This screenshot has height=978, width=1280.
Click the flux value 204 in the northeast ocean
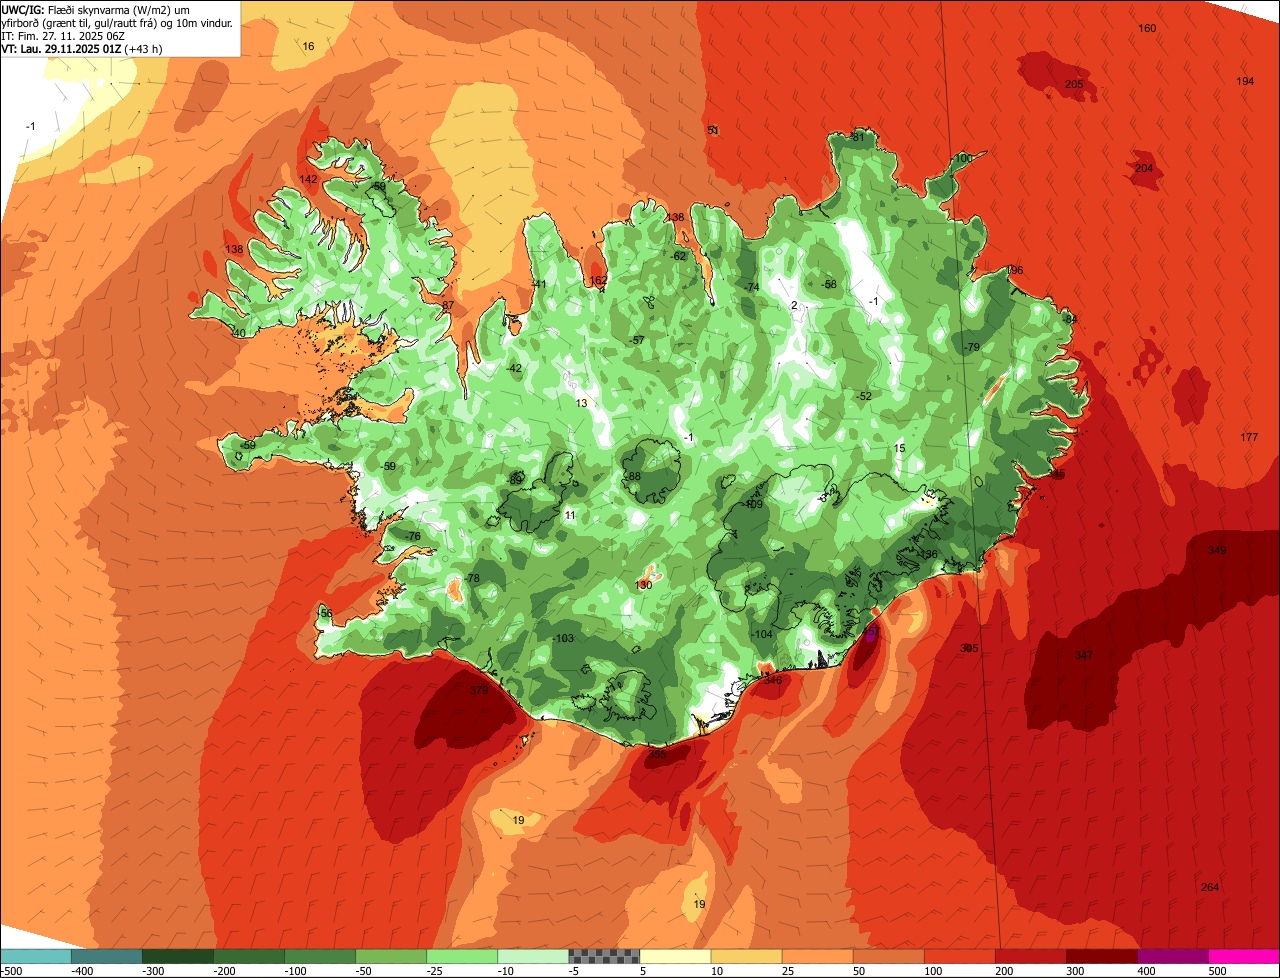[1144, 168]
